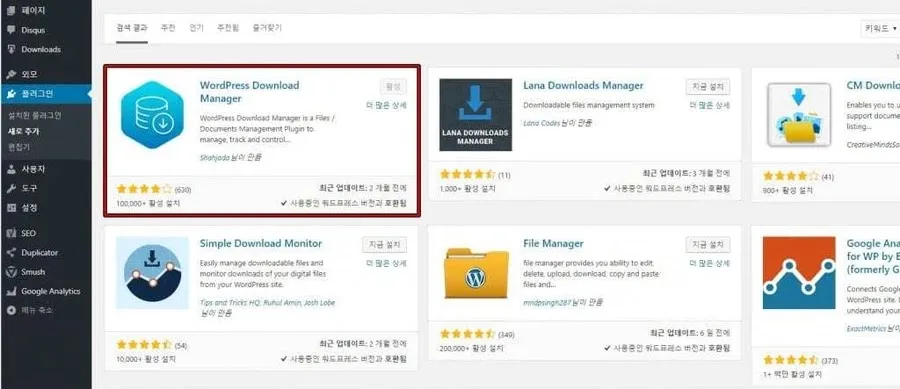Viewport: 900px width, 389px height.
Task: Open 더 많은 상세 for Simple Download Monitor
Action: pos(387,263)
